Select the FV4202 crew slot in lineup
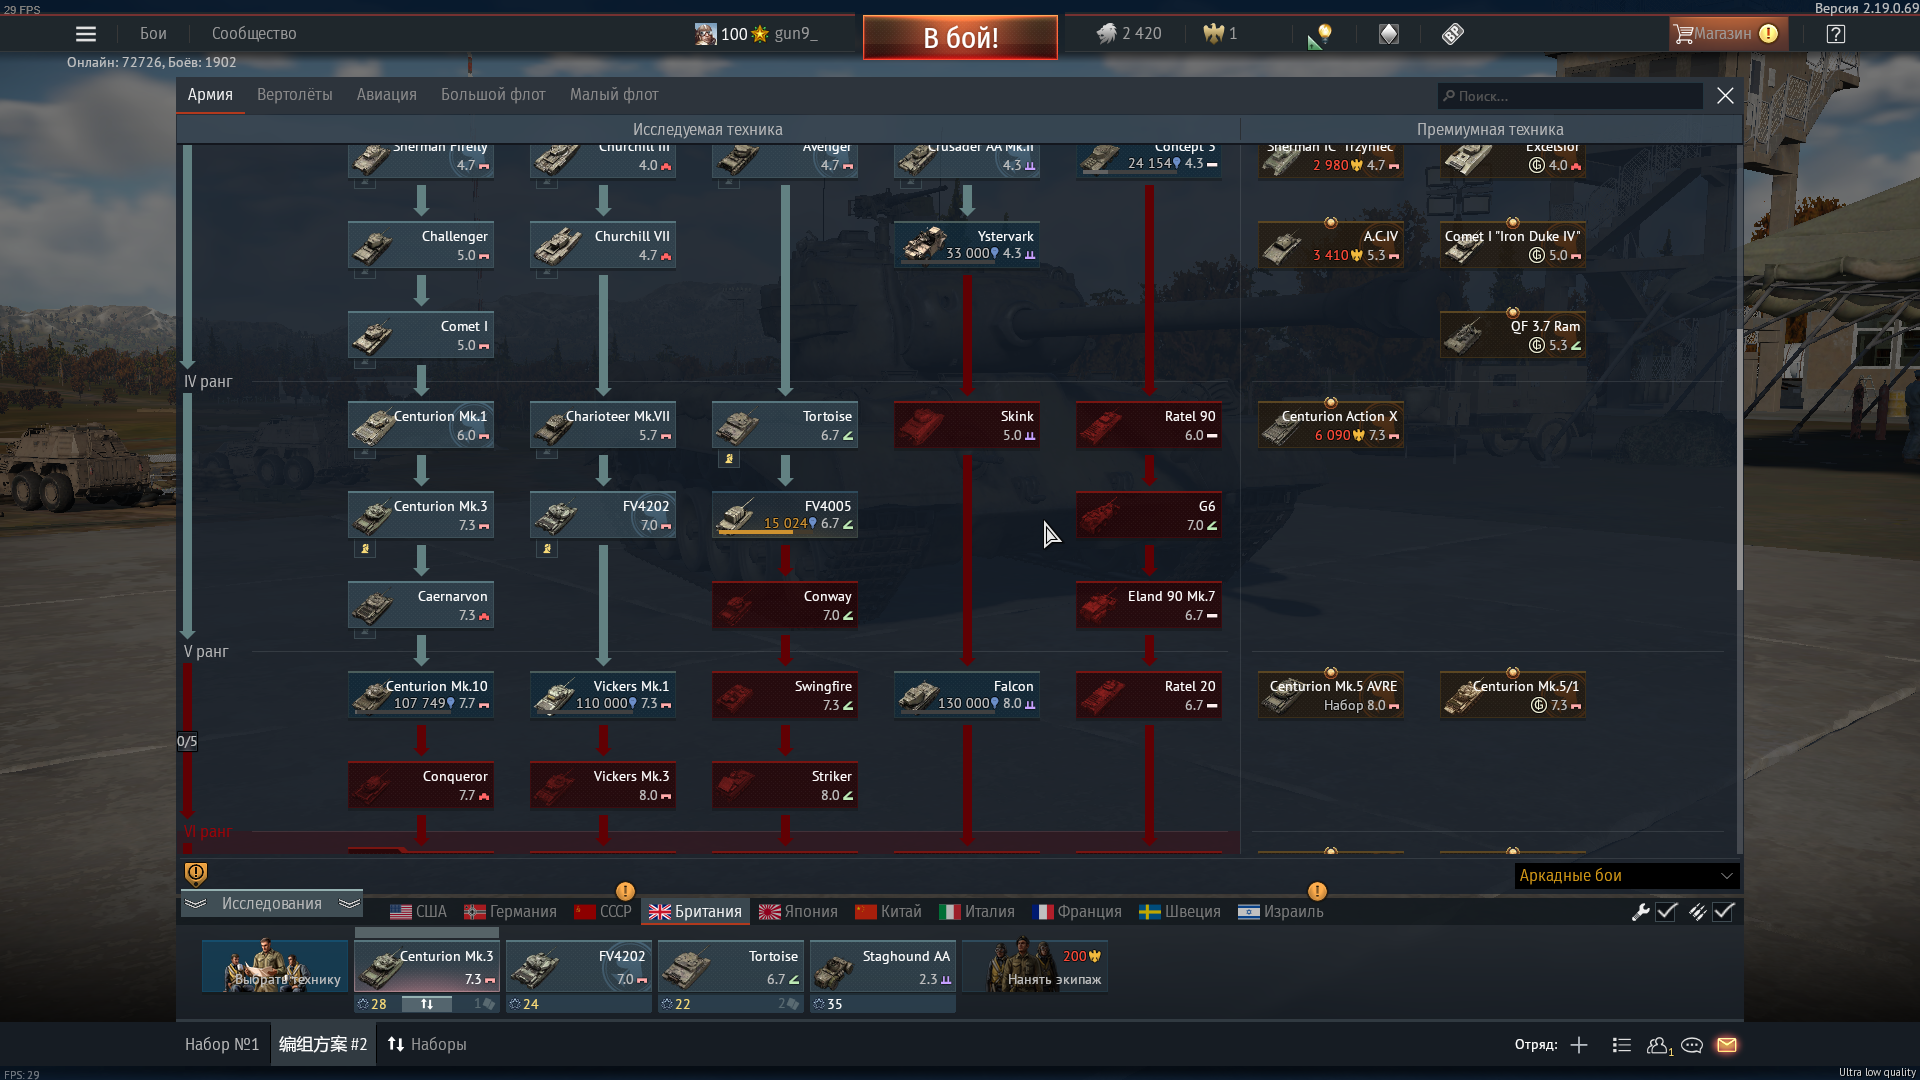1920x1080 pixels. [579, 966]
